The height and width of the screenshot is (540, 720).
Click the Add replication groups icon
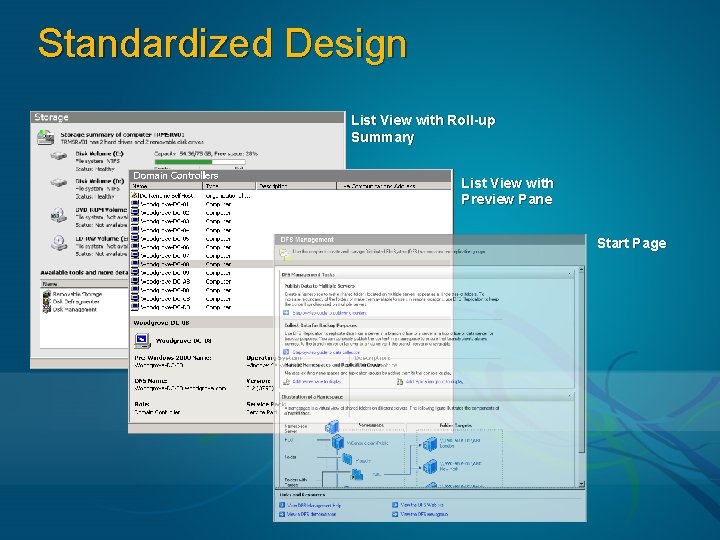pos(400,382)
